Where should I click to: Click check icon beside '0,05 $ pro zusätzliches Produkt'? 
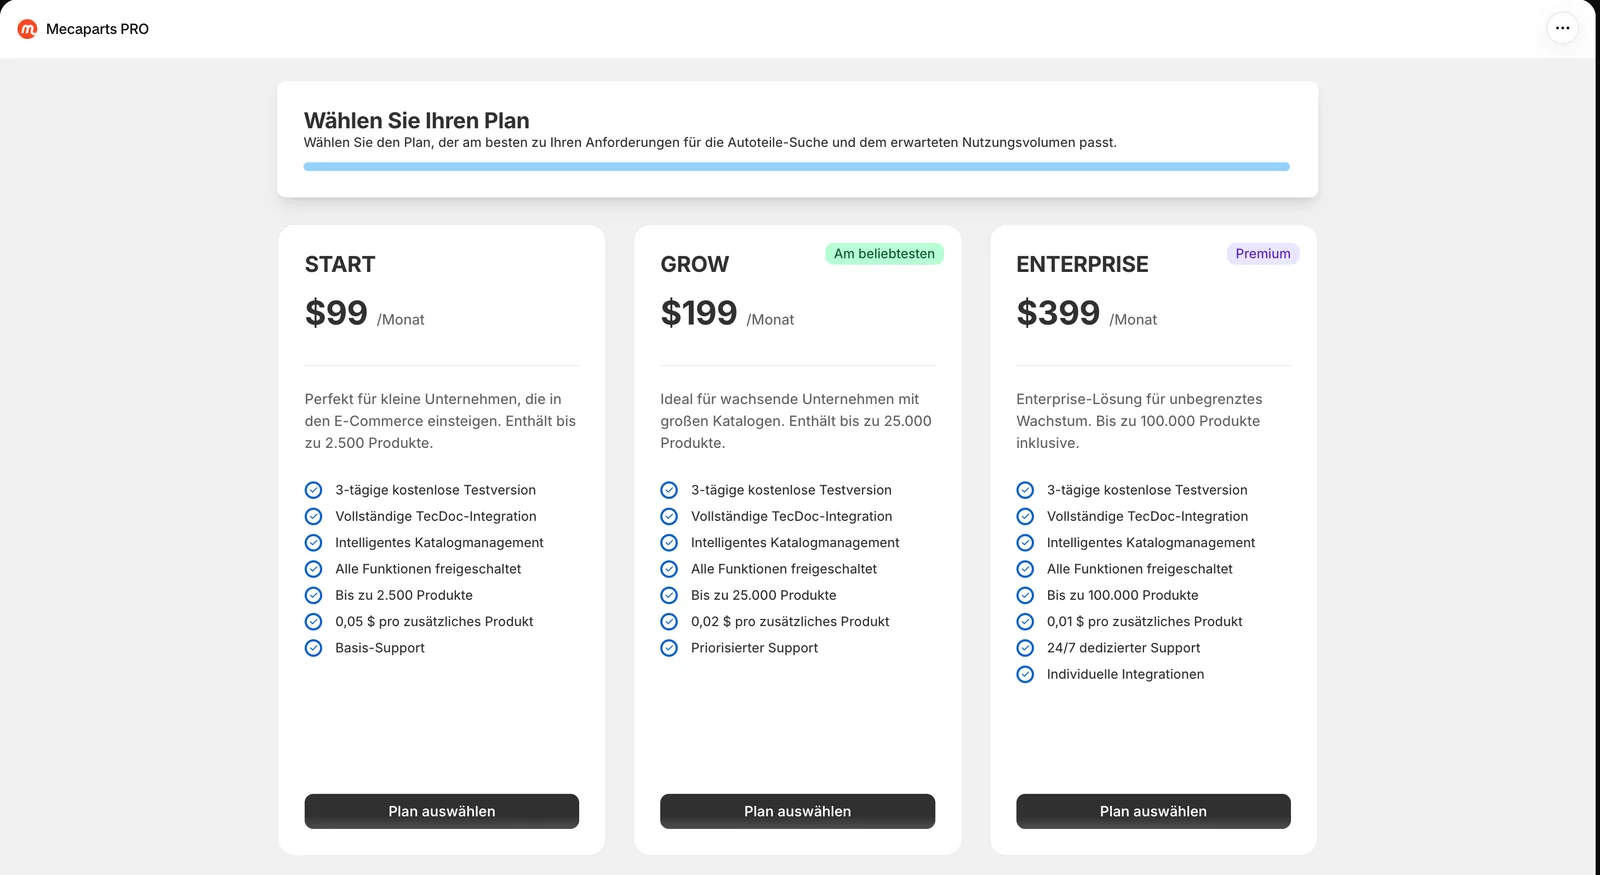313,621
